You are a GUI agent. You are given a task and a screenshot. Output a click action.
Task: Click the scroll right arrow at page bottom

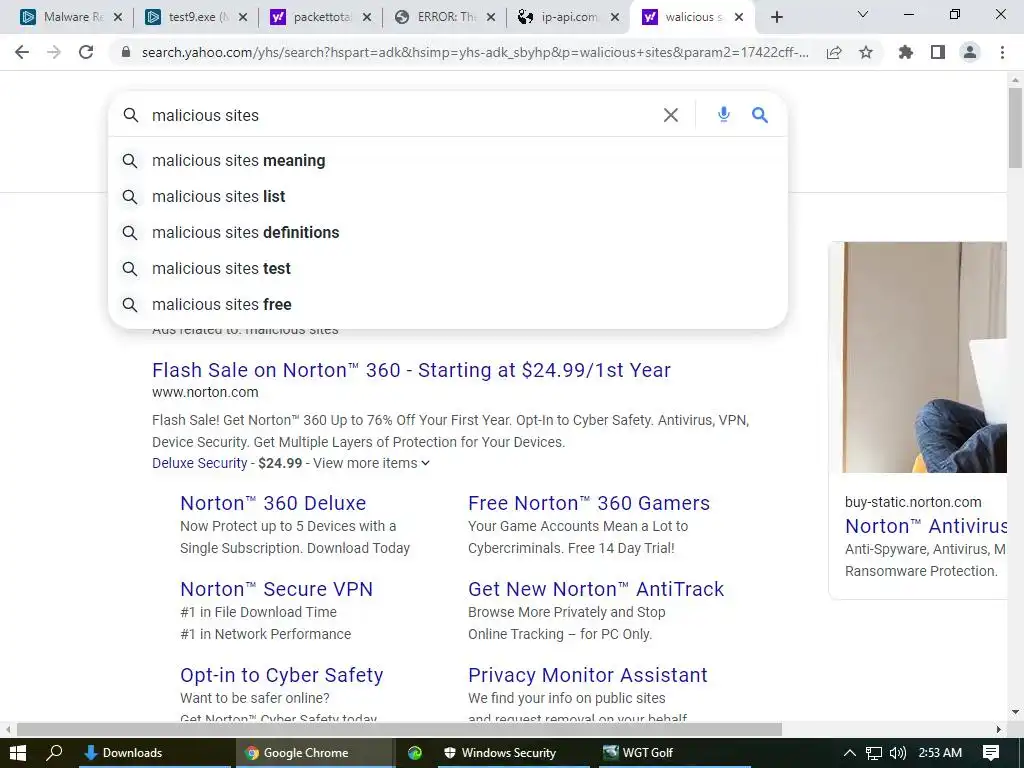click(999, 729)
